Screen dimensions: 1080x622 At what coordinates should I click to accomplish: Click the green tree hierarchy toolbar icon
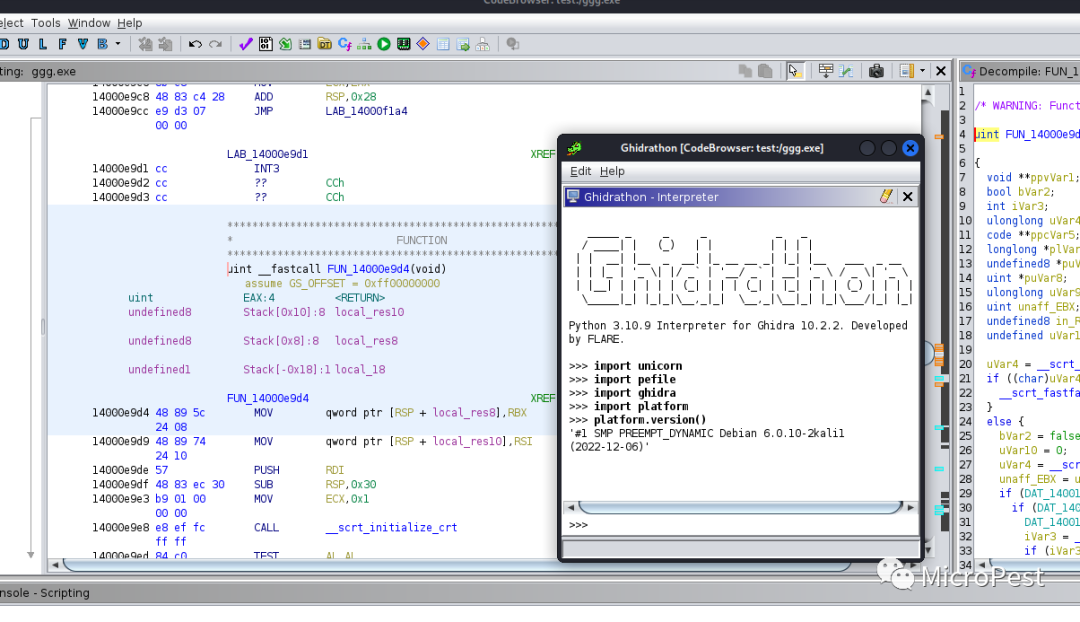[x=364, y=44]
